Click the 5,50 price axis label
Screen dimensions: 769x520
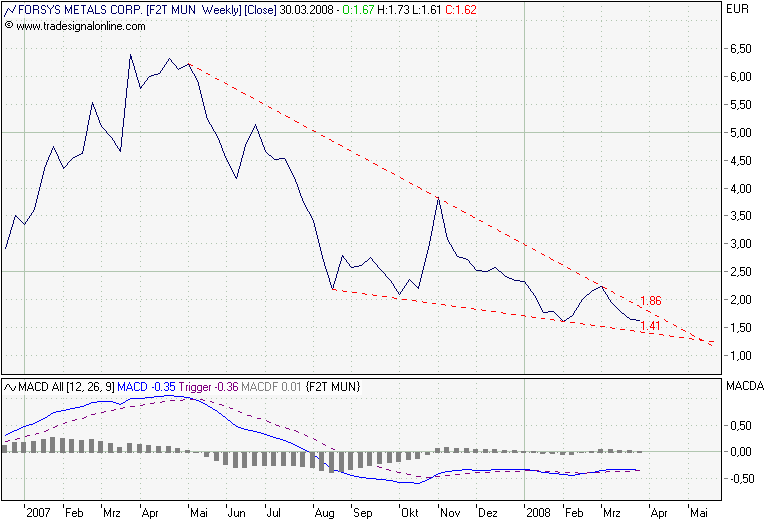[741, 104]
